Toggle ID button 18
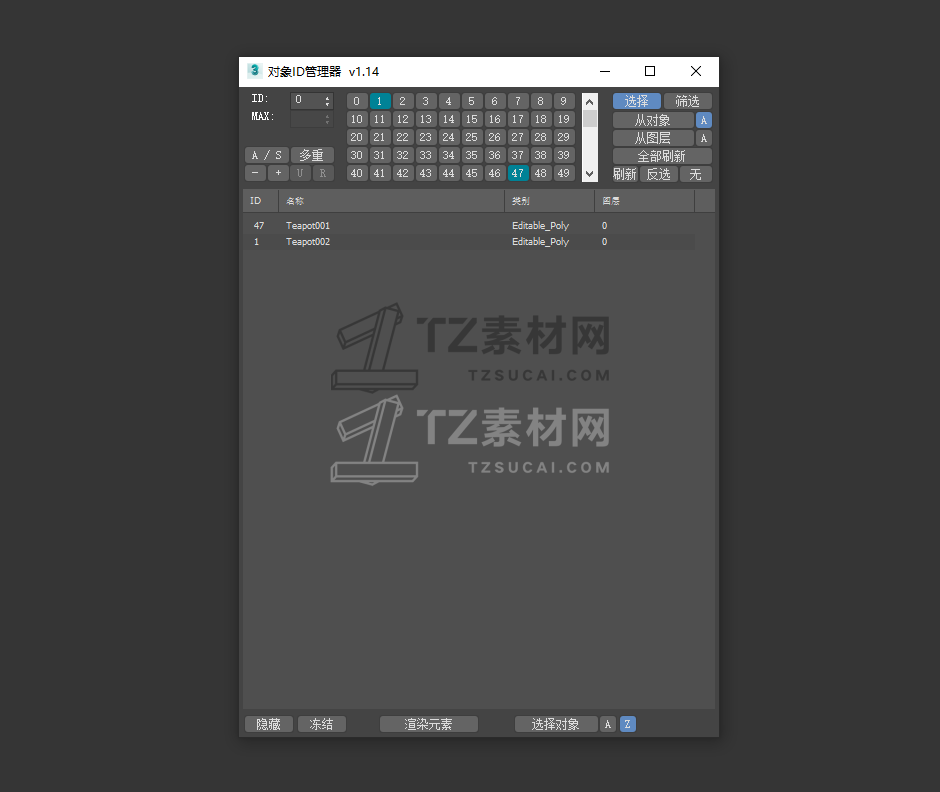The image size is (940, 792). [541, 119]
